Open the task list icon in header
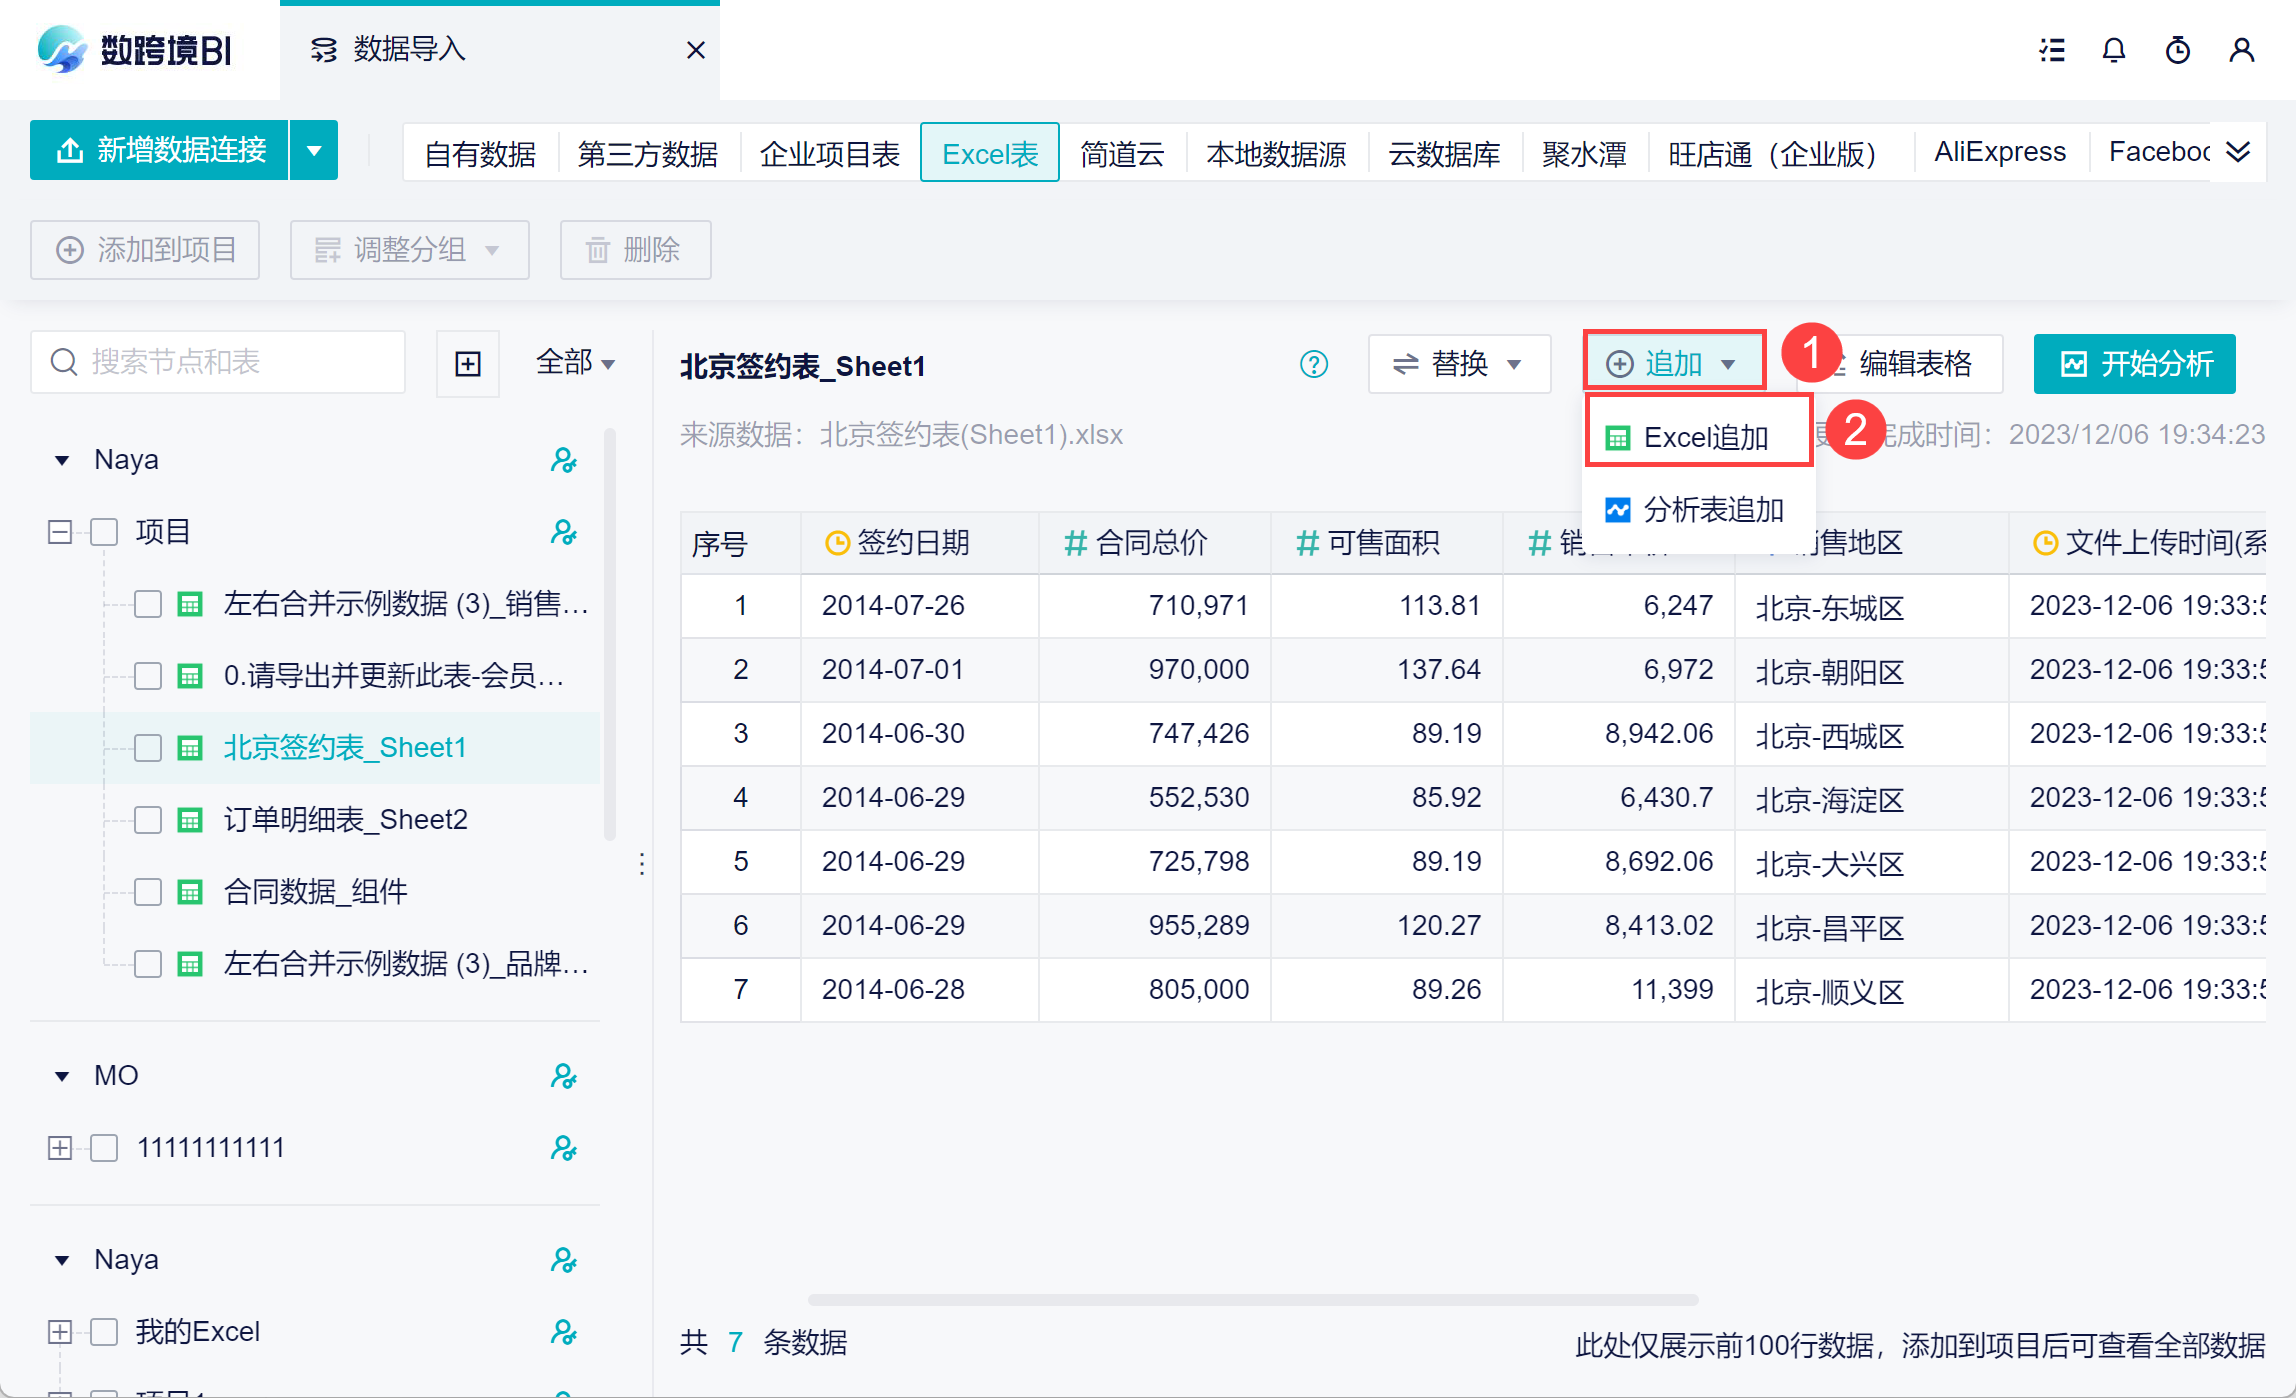The image size is (2296, 1398). click(2052, 50)
